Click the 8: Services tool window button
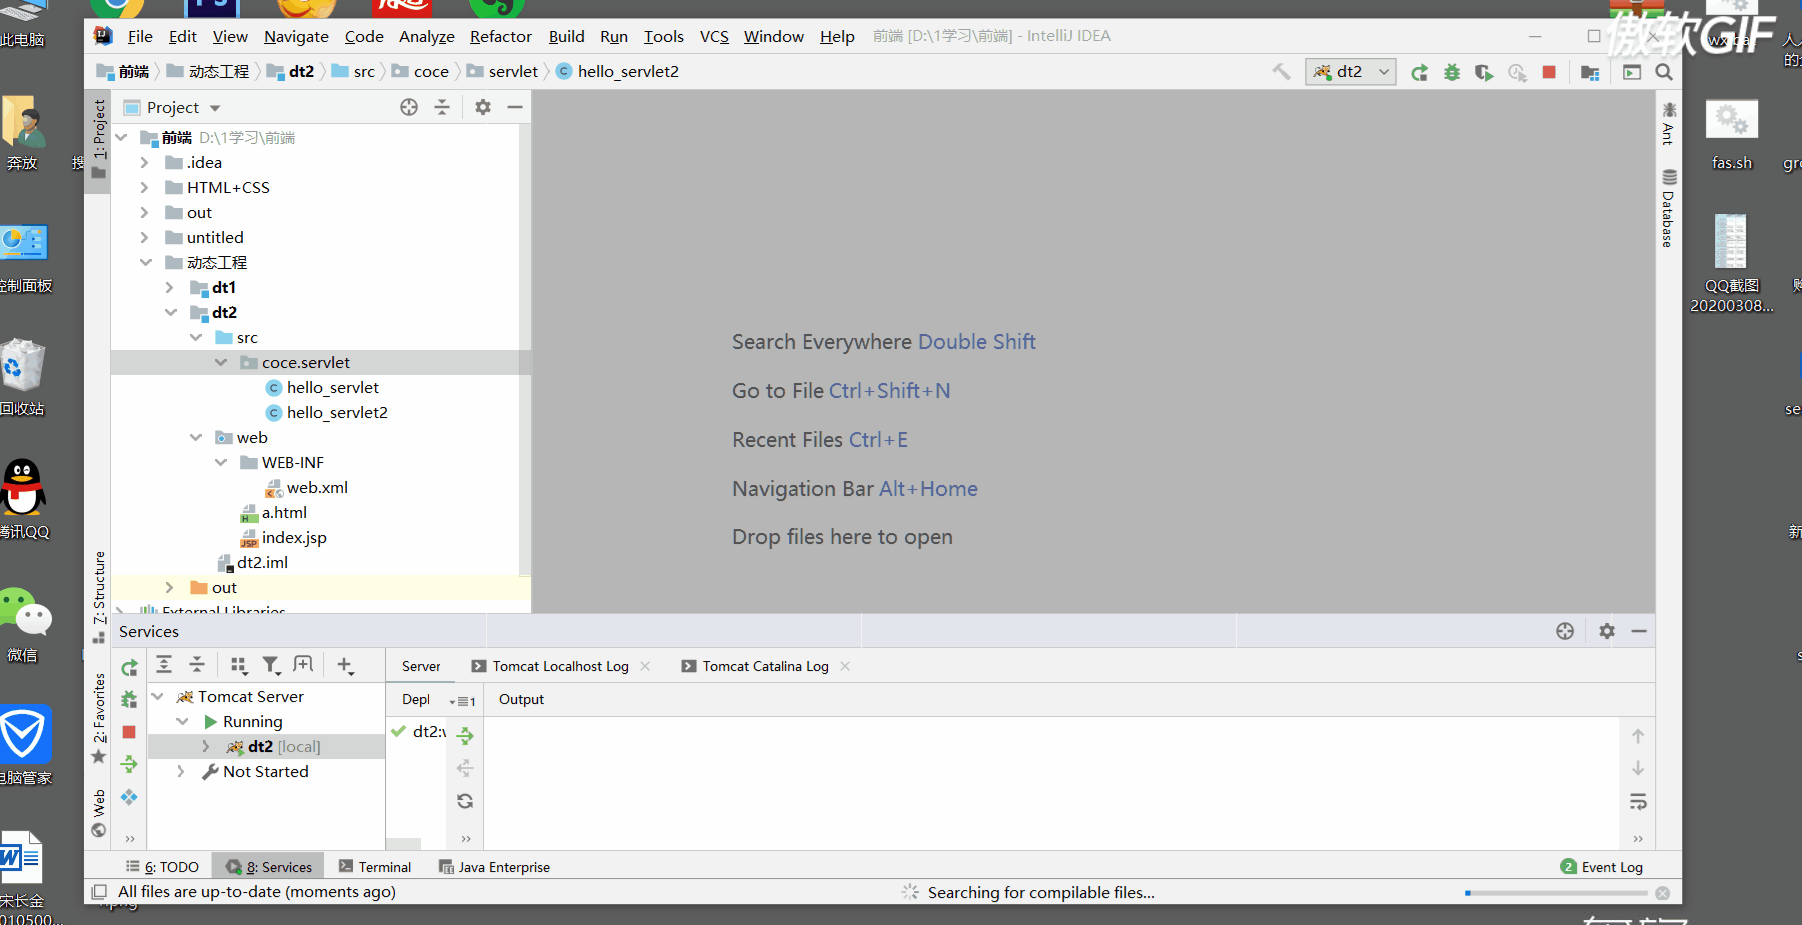Viewport: 1802px width, 925px height. [x=269, y=867]
